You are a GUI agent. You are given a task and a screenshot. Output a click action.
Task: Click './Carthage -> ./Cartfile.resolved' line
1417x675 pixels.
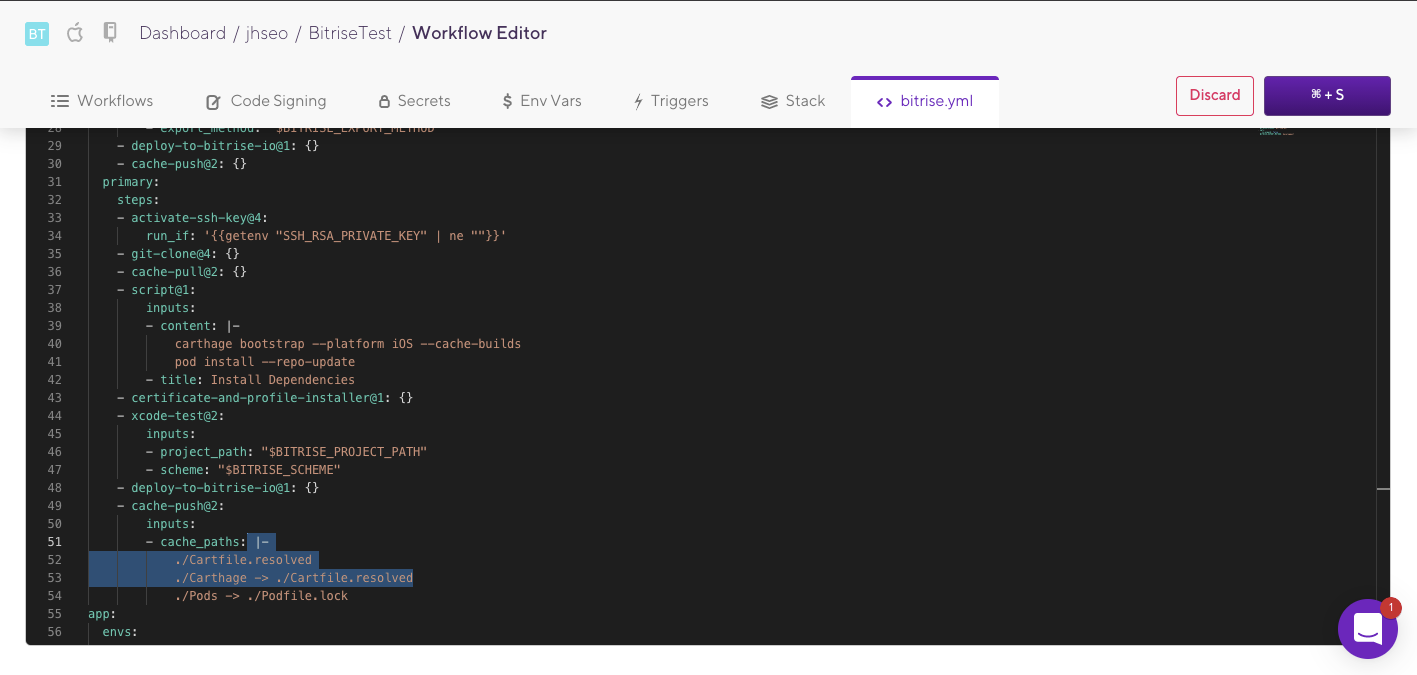click(294, 578)
